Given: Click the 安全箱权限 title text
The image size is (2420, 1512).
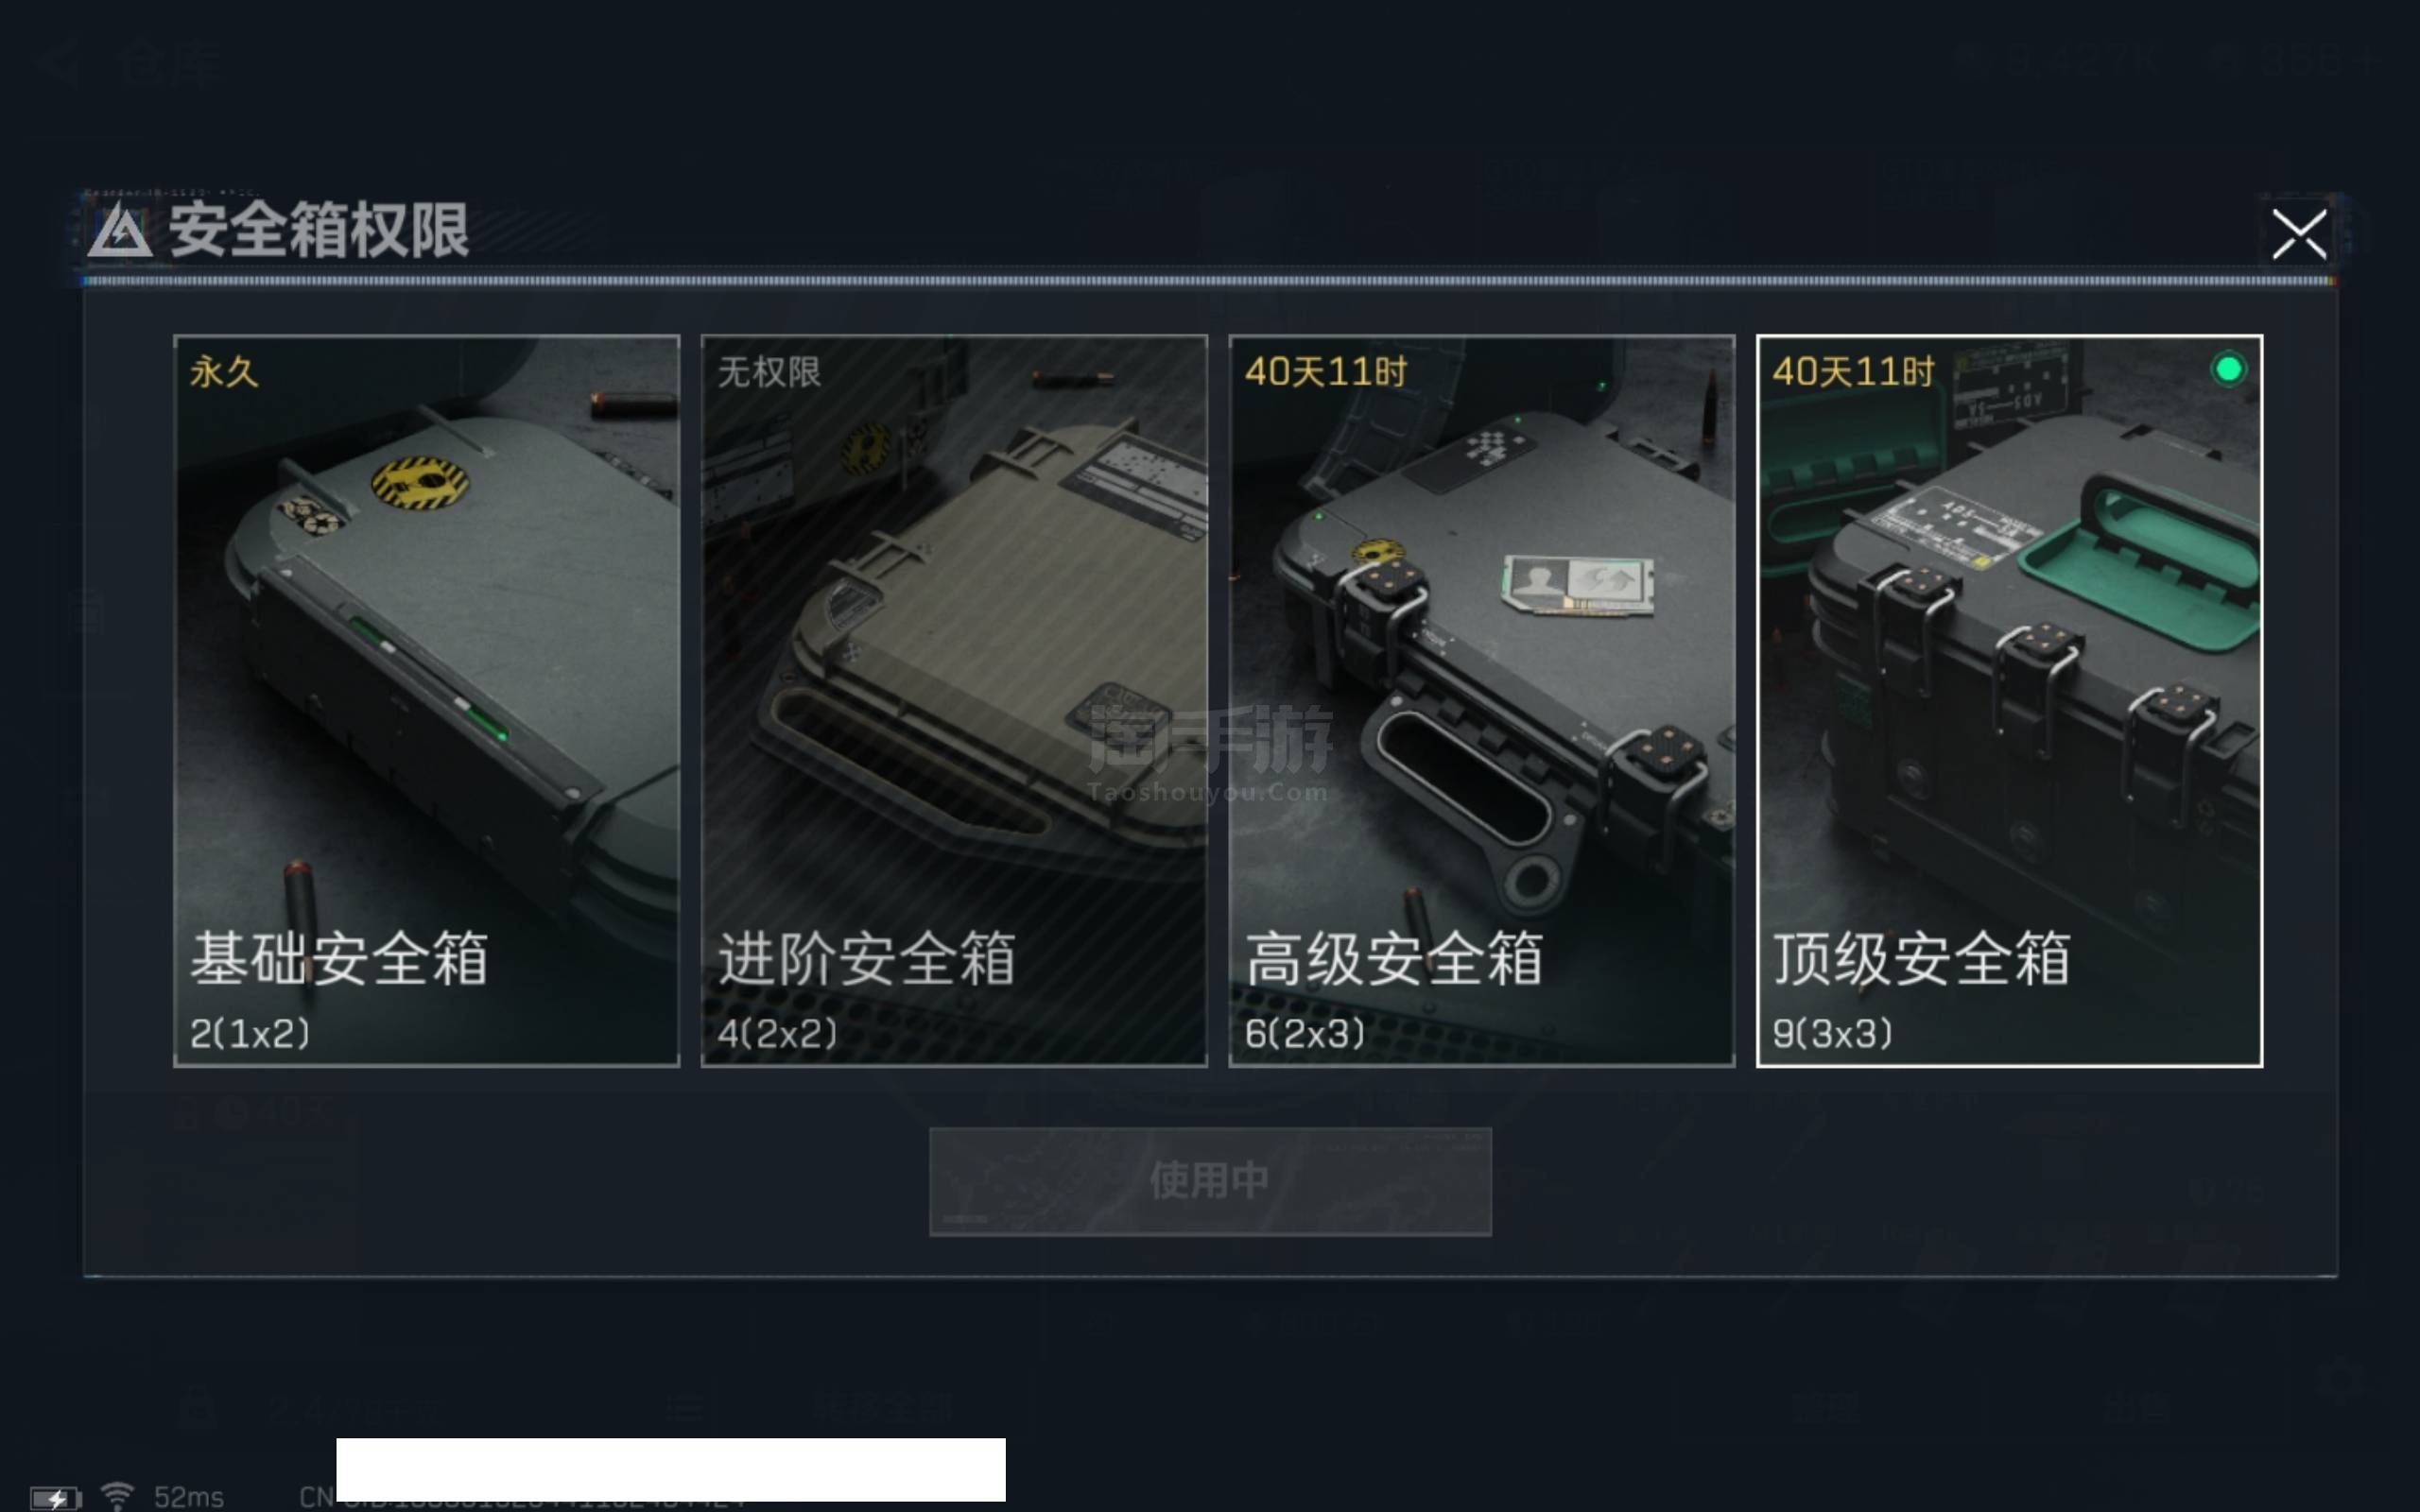Looking at the screenshot, I should point(319,230).
